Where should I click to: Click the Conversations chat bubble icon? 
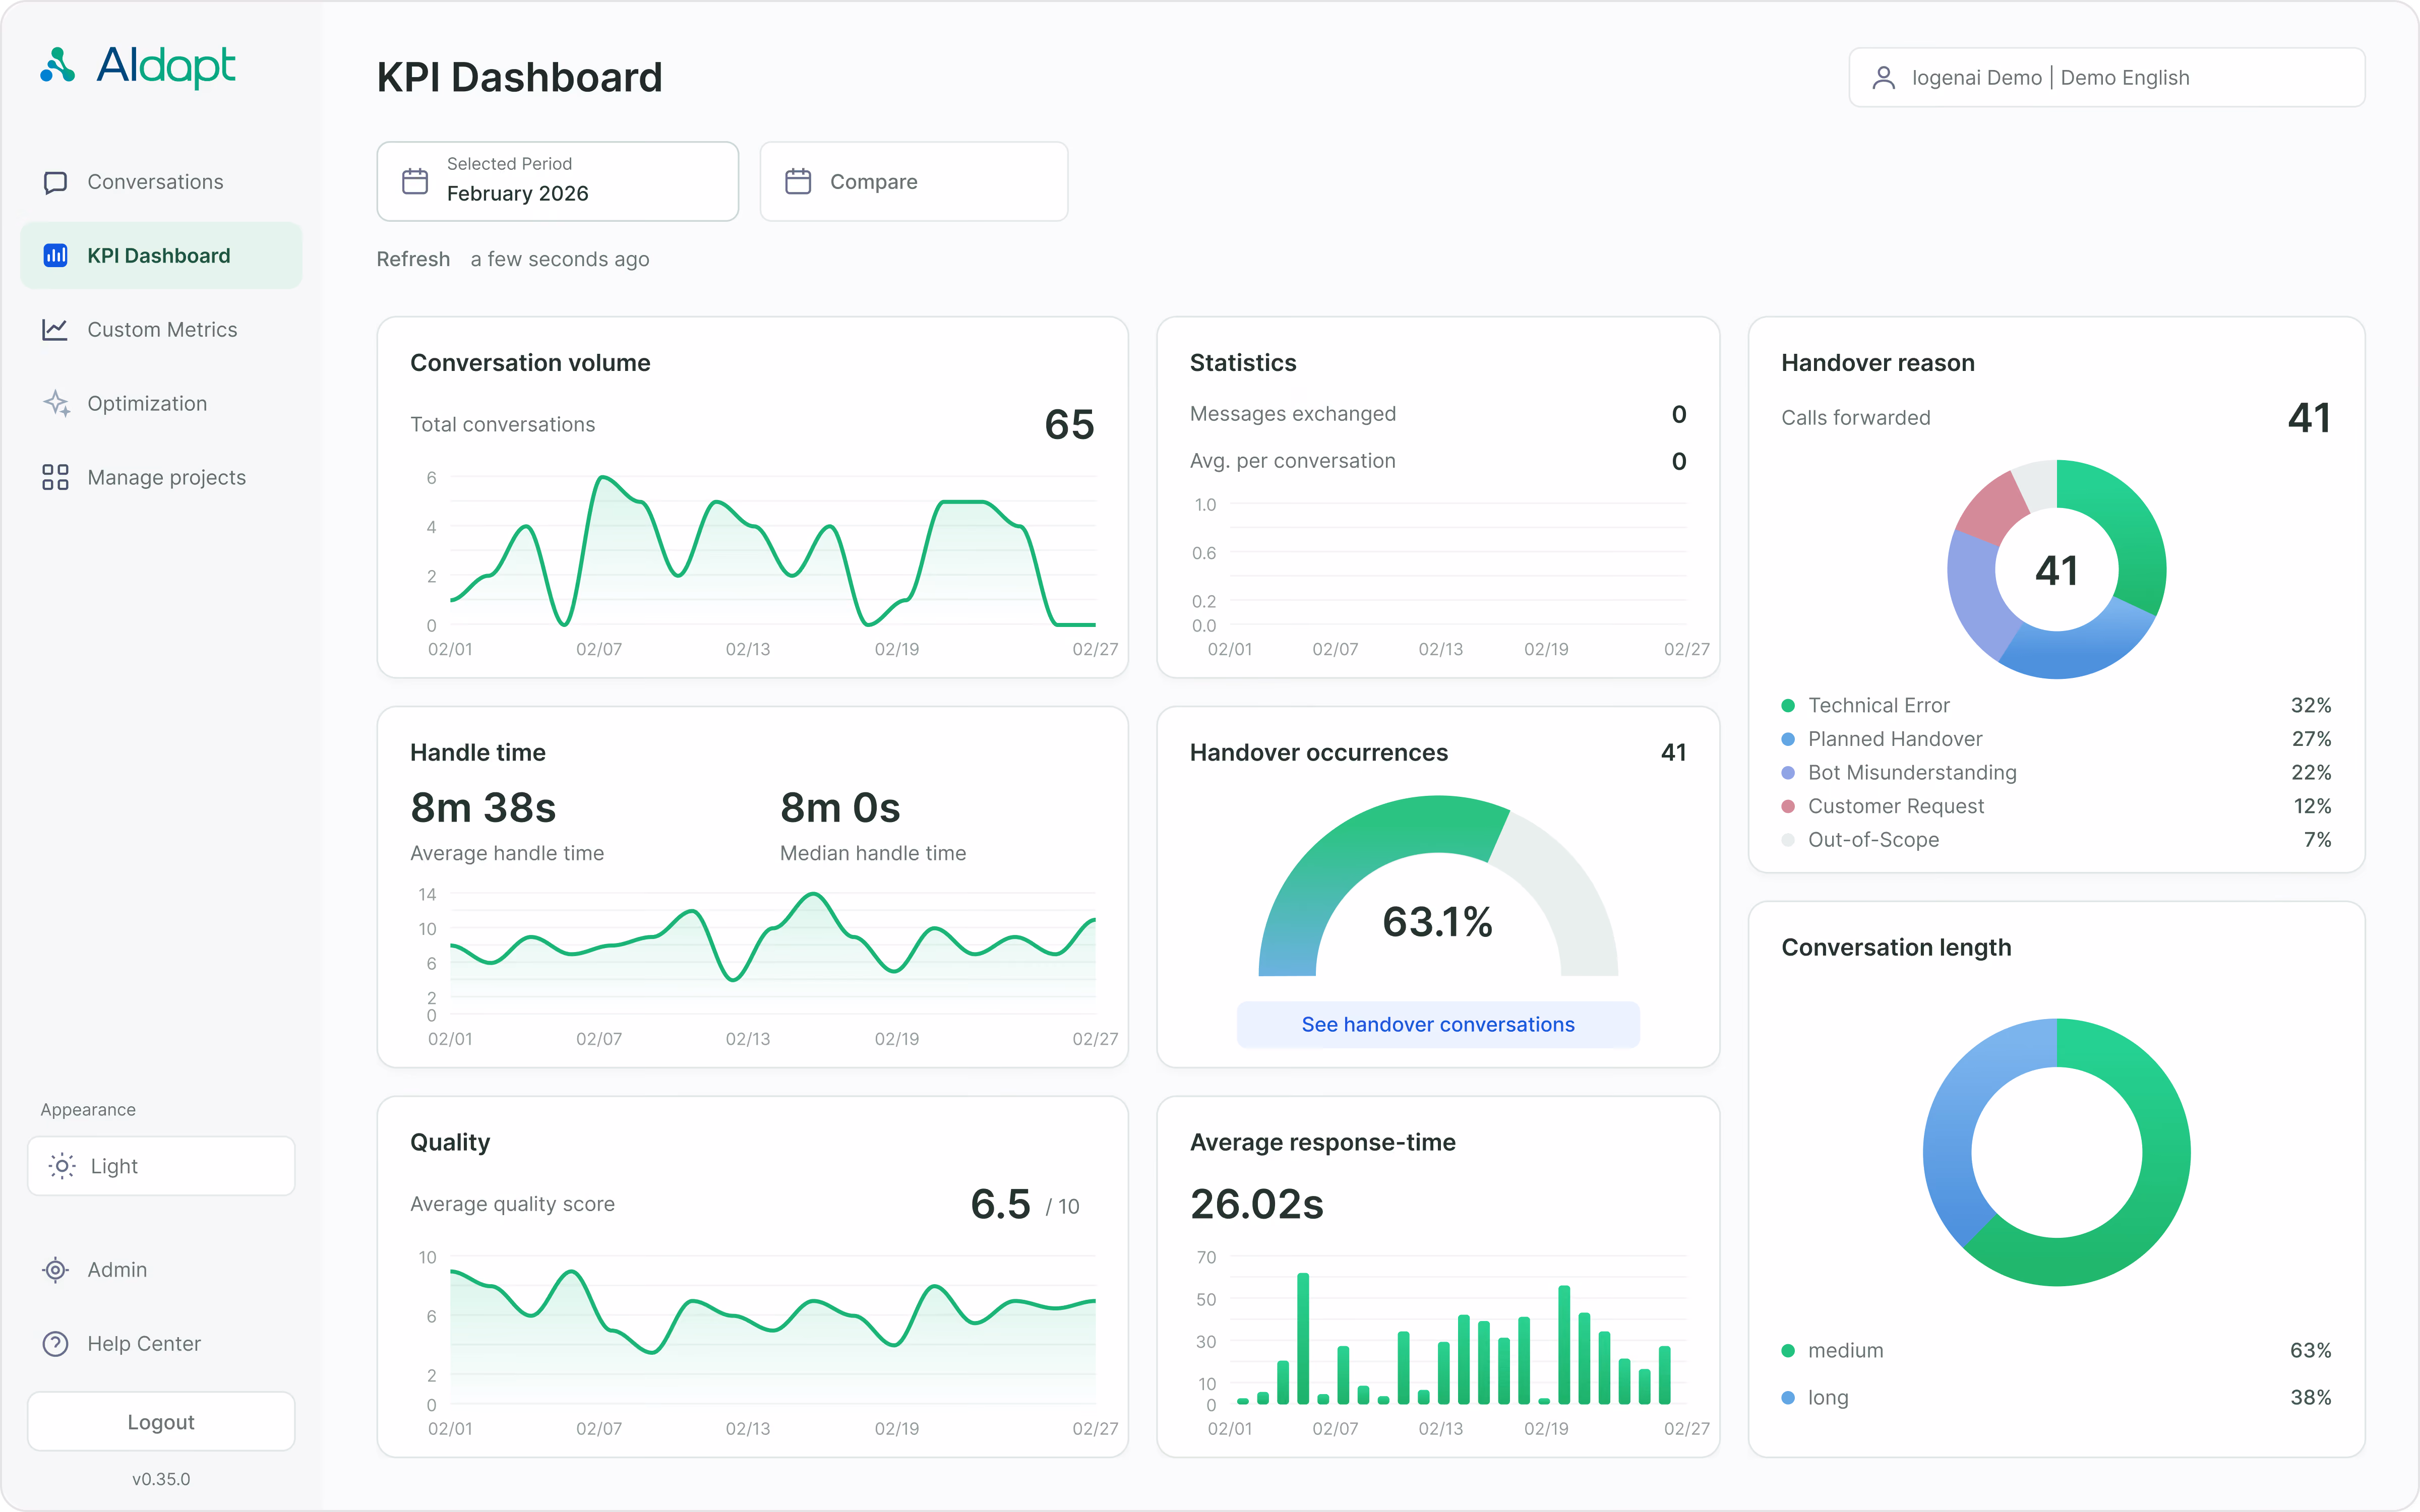(55, 182)
